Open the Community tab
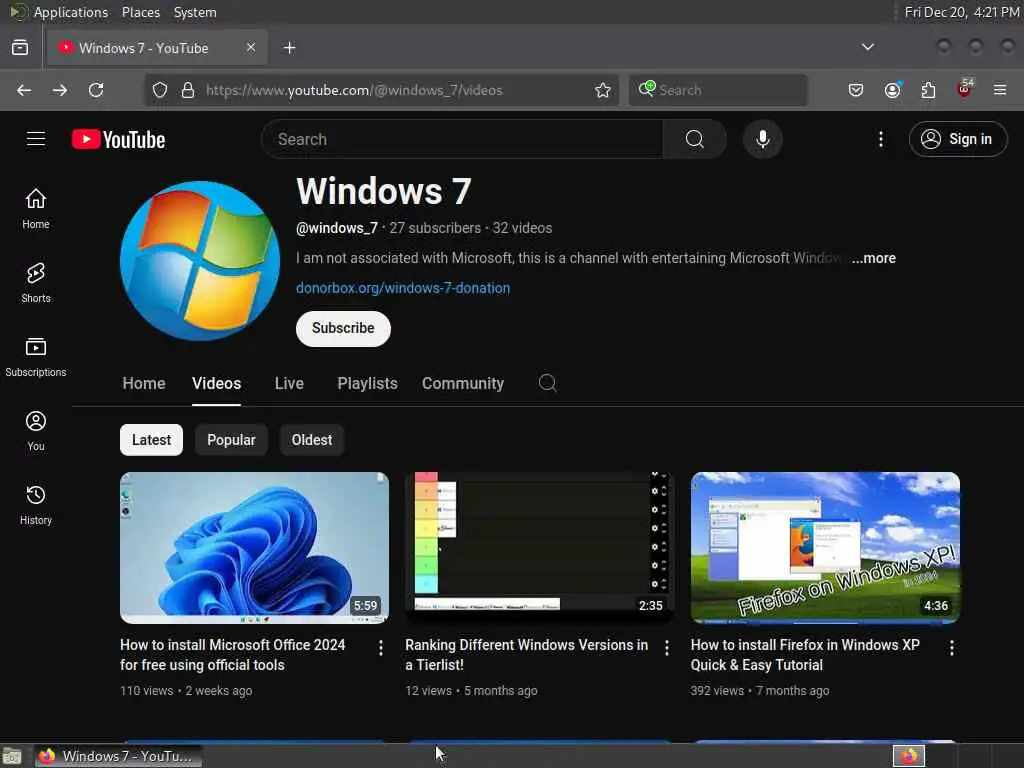The width and height of the screenshot is (1024, 768). click(x=462, y=383)
